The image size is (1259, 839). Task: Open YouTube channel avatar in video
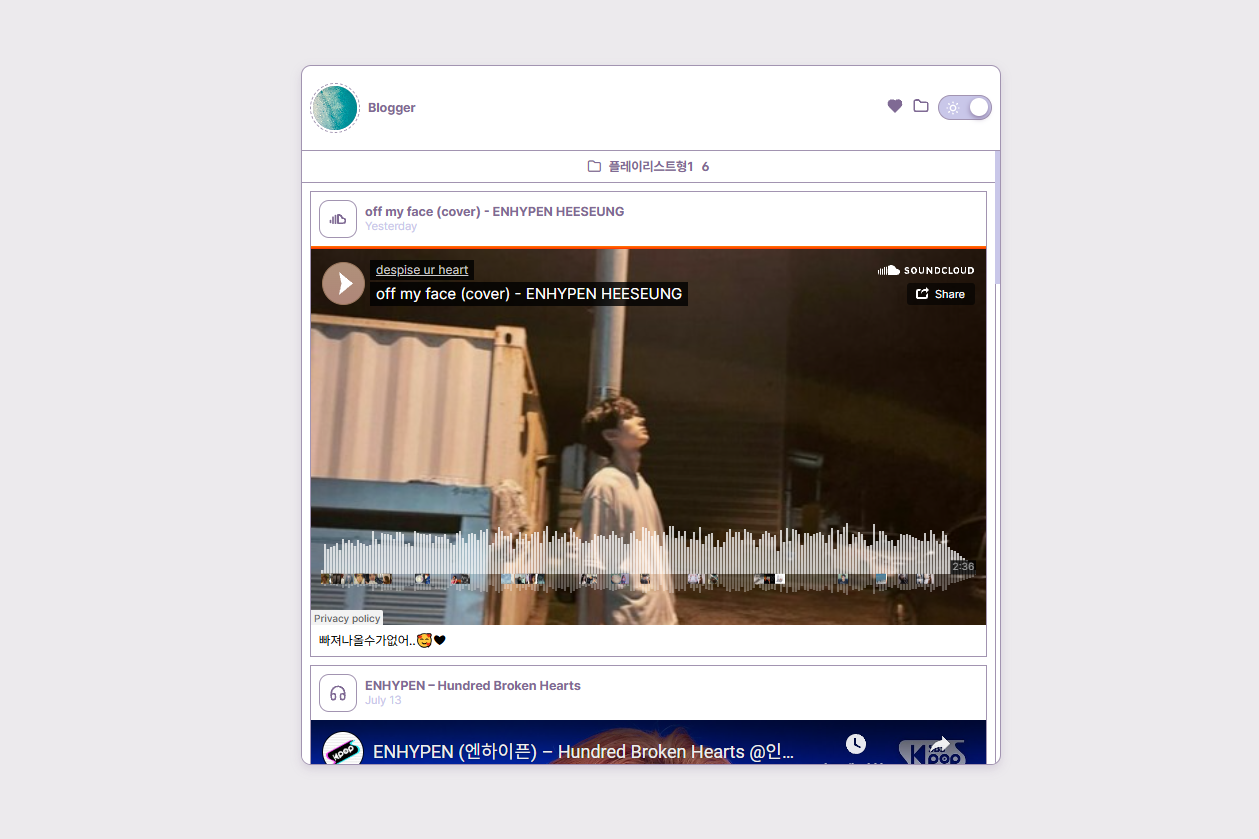coord(343,750)
